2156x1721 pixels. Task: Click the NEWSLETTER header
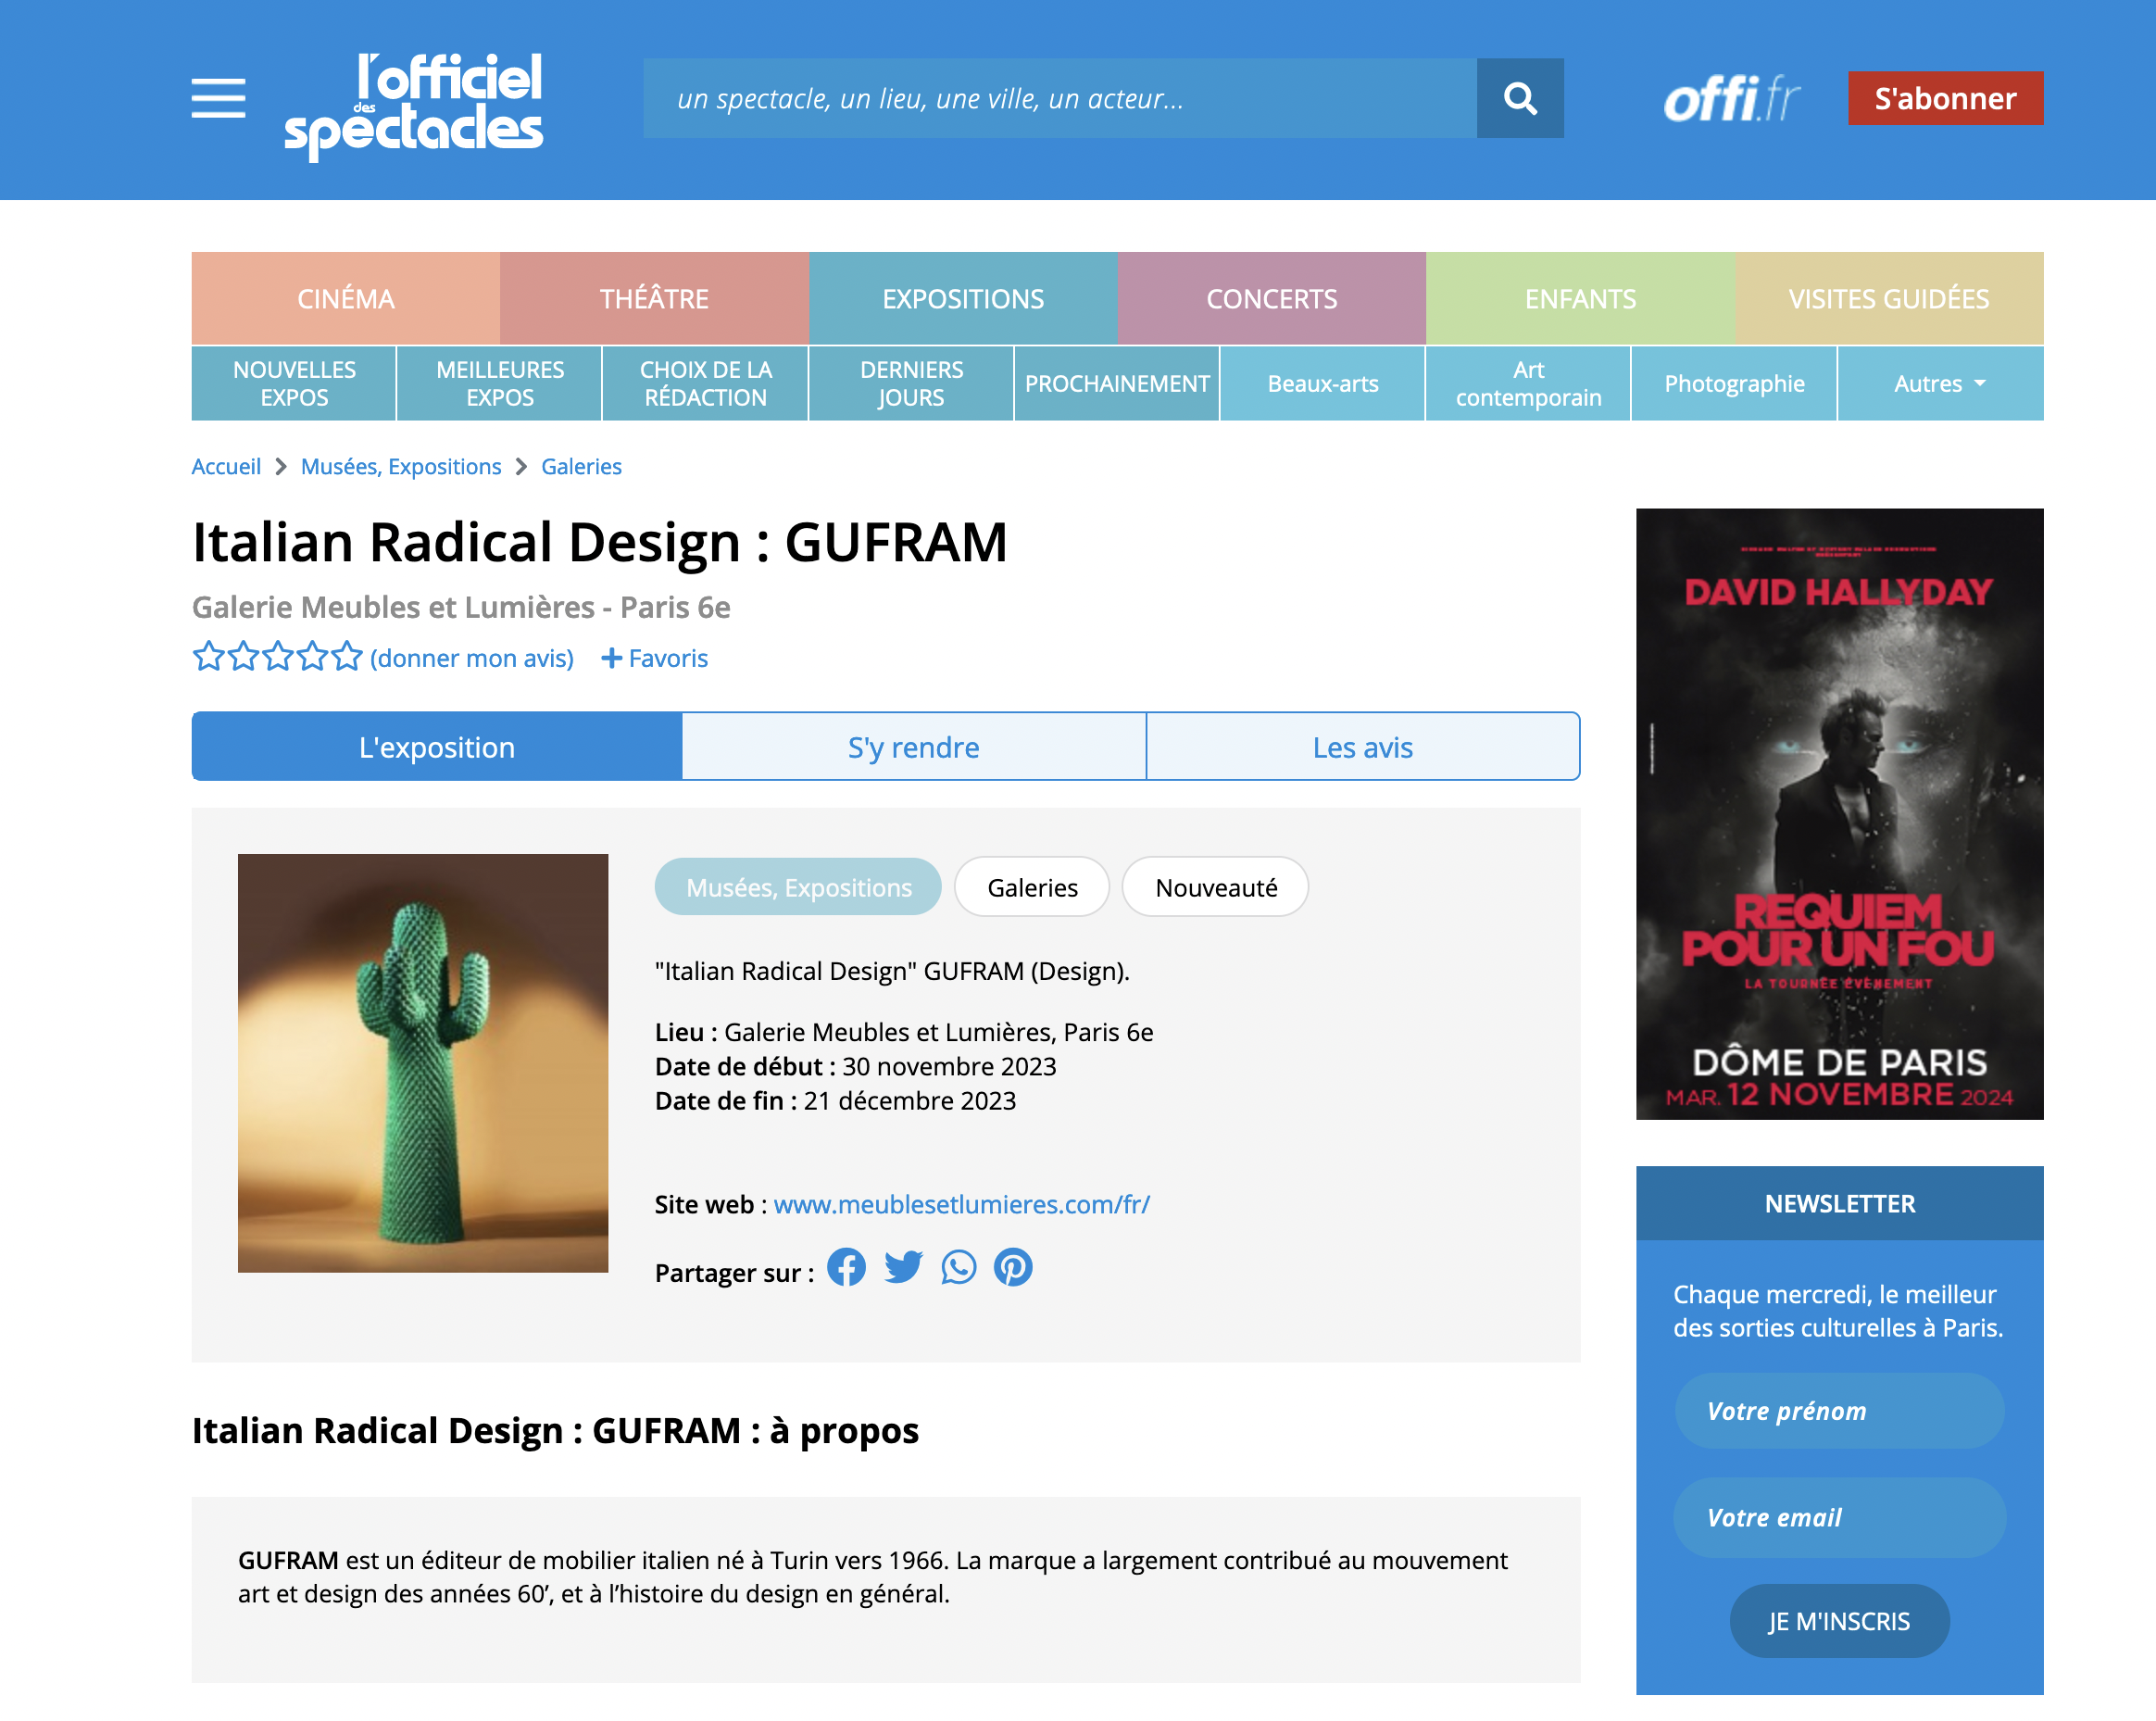[1838, 1203]
